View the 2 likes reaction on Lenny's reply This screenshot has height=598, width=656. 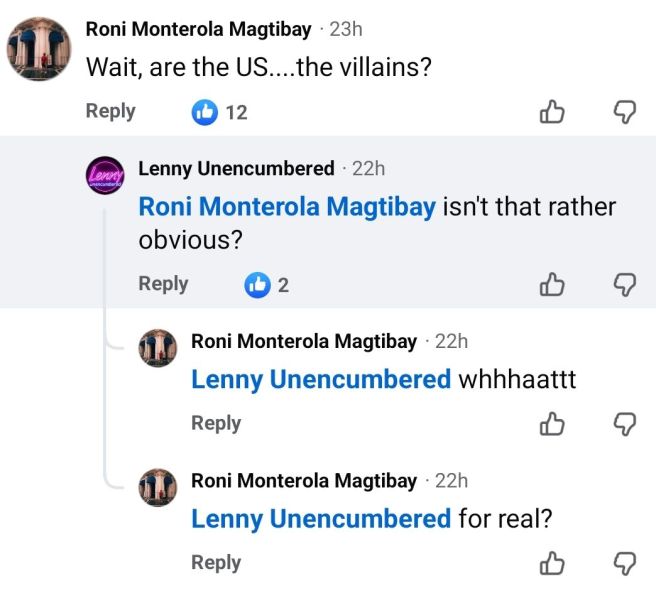coord(267,285)
